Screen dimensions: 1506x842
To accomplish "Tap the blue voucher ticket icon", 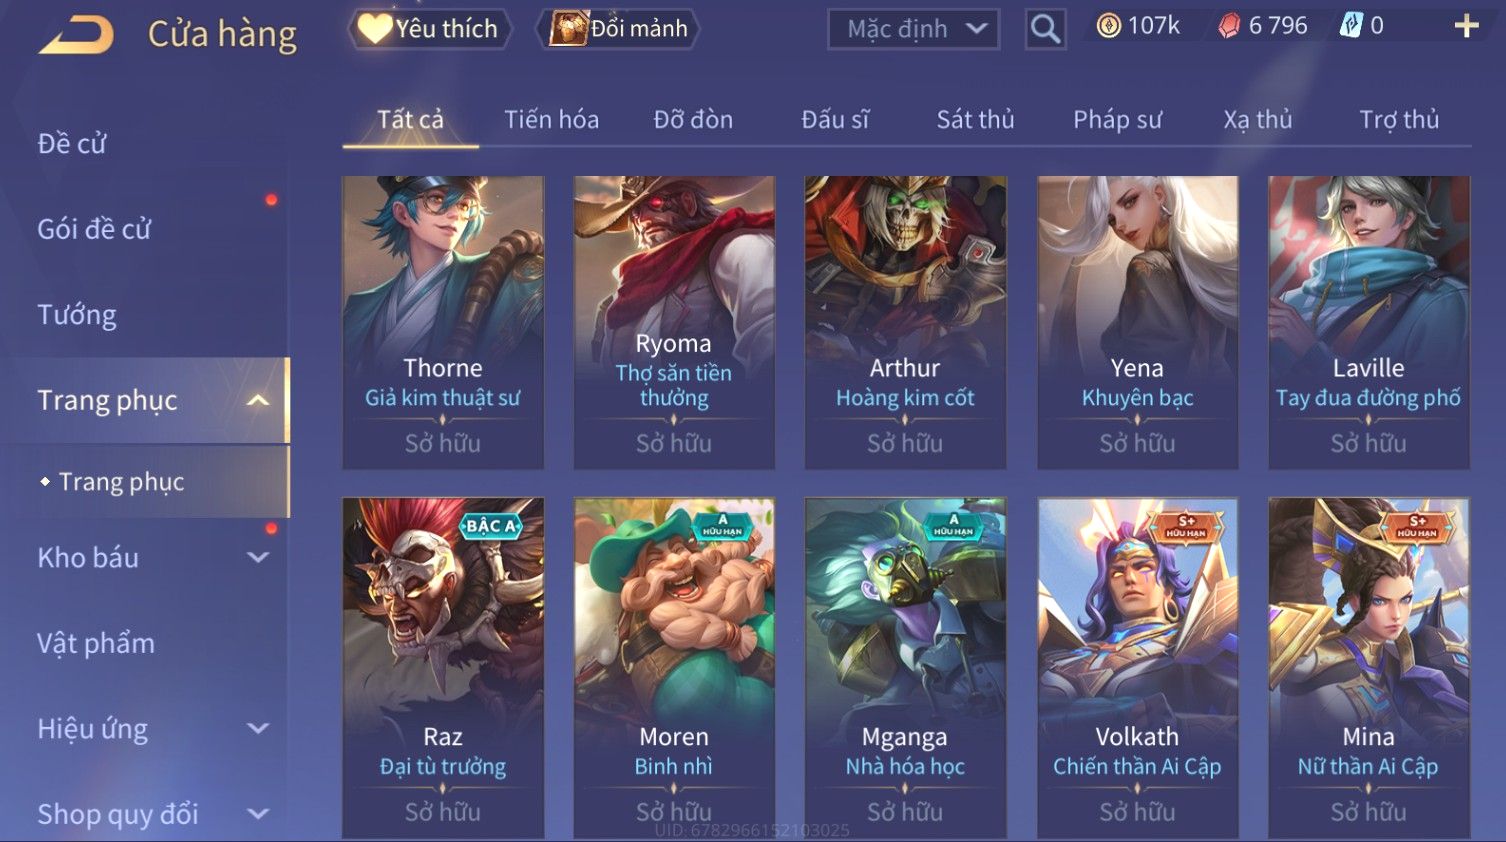I will pyautogui.click(x=1350, y=26).
